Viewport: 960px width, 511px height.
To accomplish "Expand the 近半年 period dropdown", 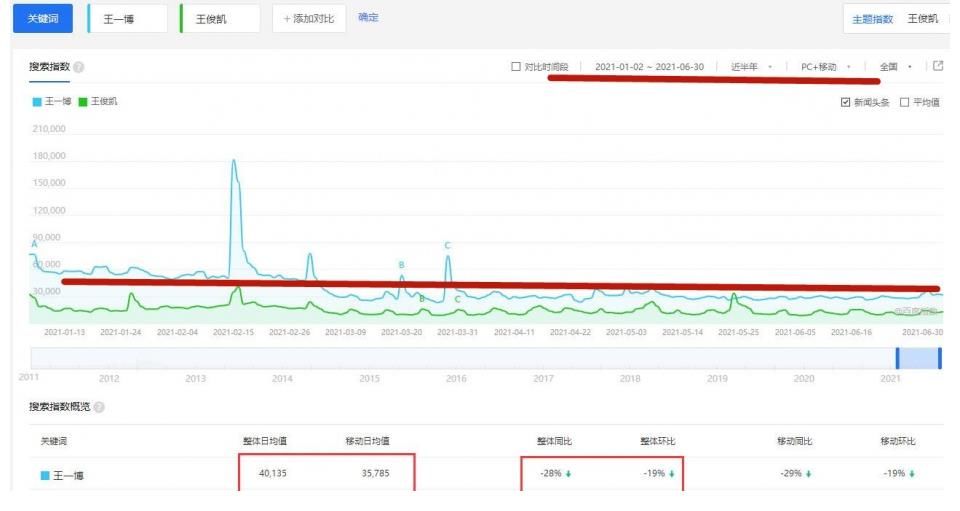I will pos(751,66).
